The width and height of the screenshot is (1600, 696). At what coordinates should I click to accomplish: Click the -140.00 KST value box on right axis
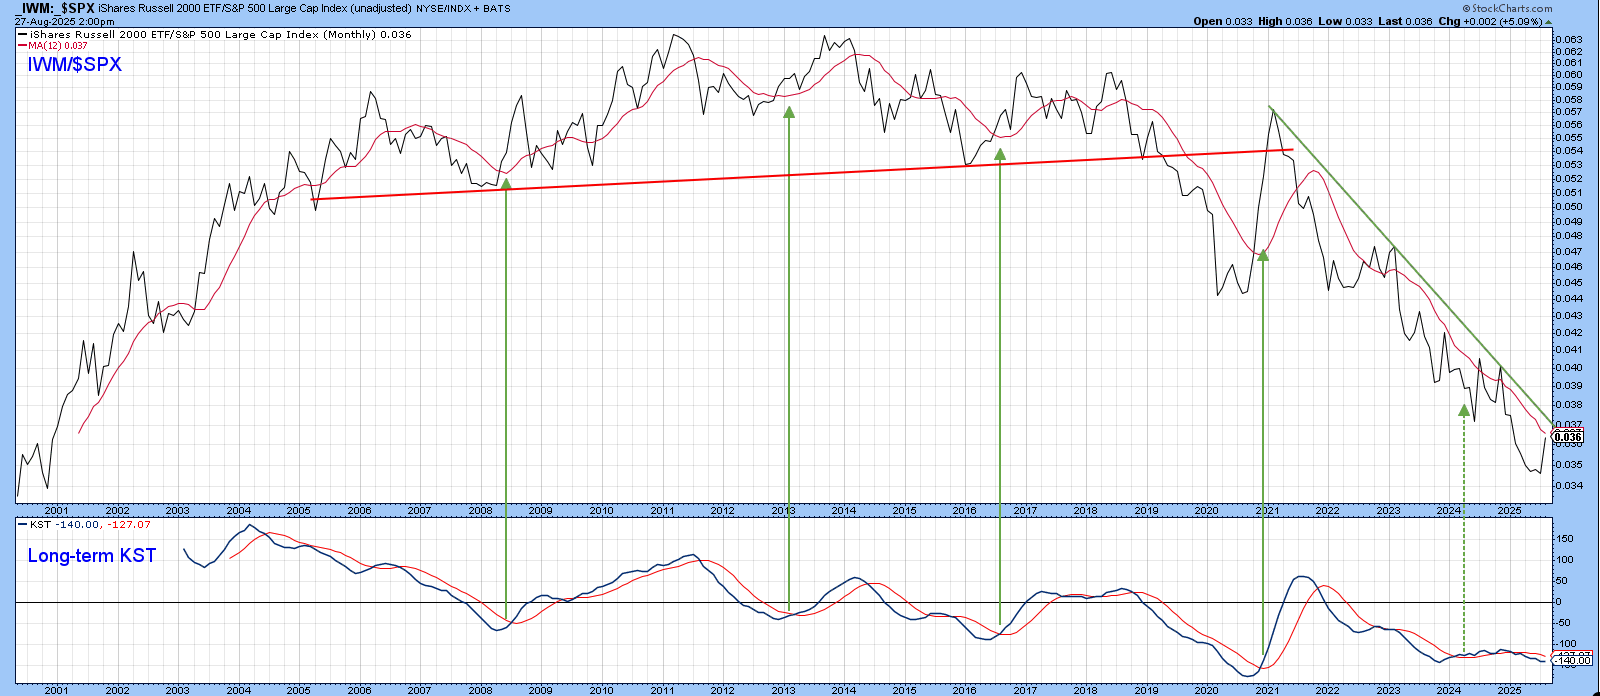(1572, 661)
